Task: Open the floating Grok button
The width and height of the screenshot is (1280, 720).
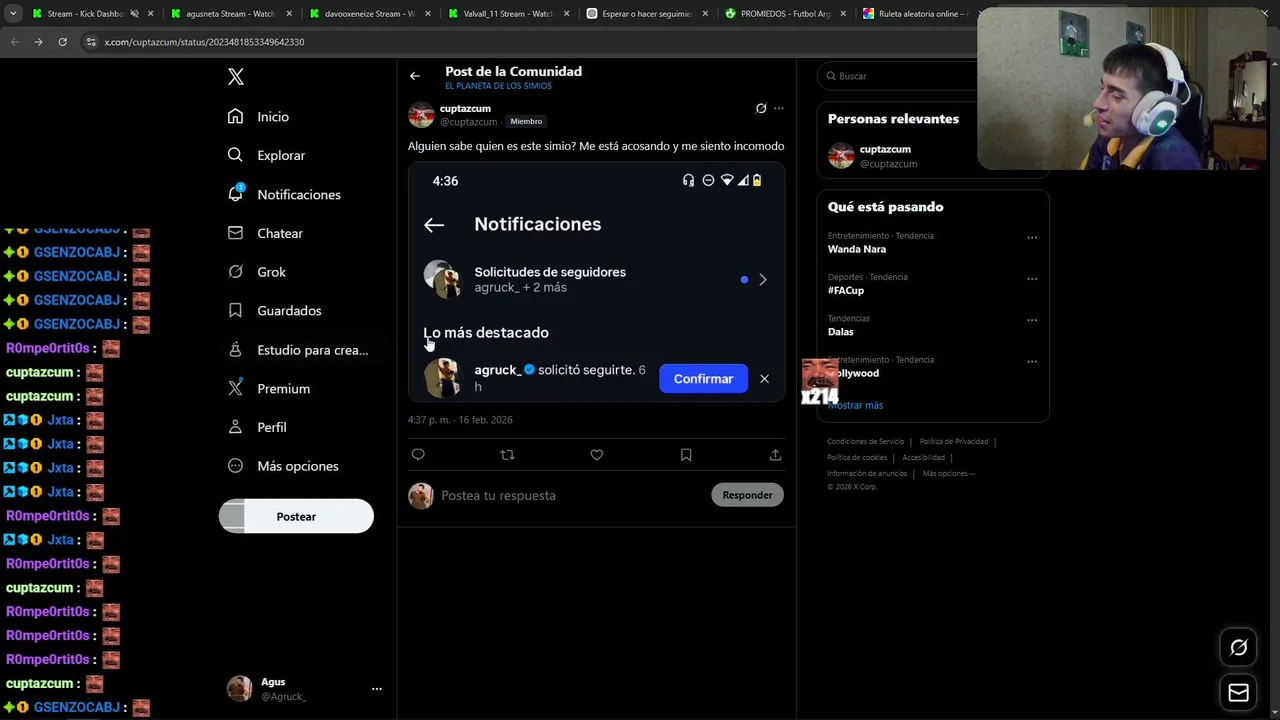Action: [x=1239, y=648]
